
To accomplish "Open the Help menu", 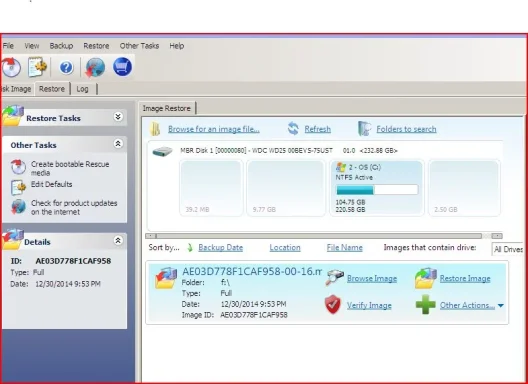I will [x=177, y=46].
